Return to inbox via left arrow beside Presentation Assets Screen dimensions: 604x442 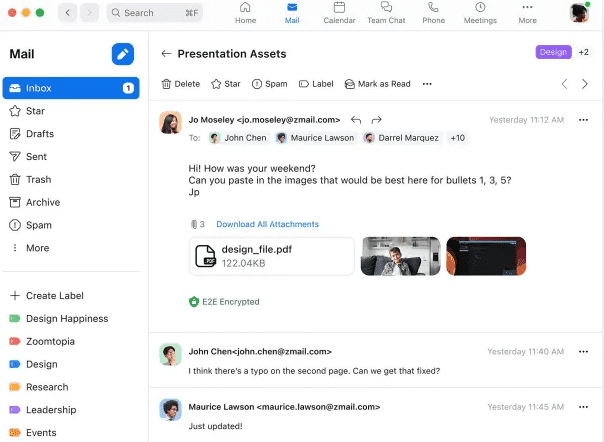[x=166, y=54]
